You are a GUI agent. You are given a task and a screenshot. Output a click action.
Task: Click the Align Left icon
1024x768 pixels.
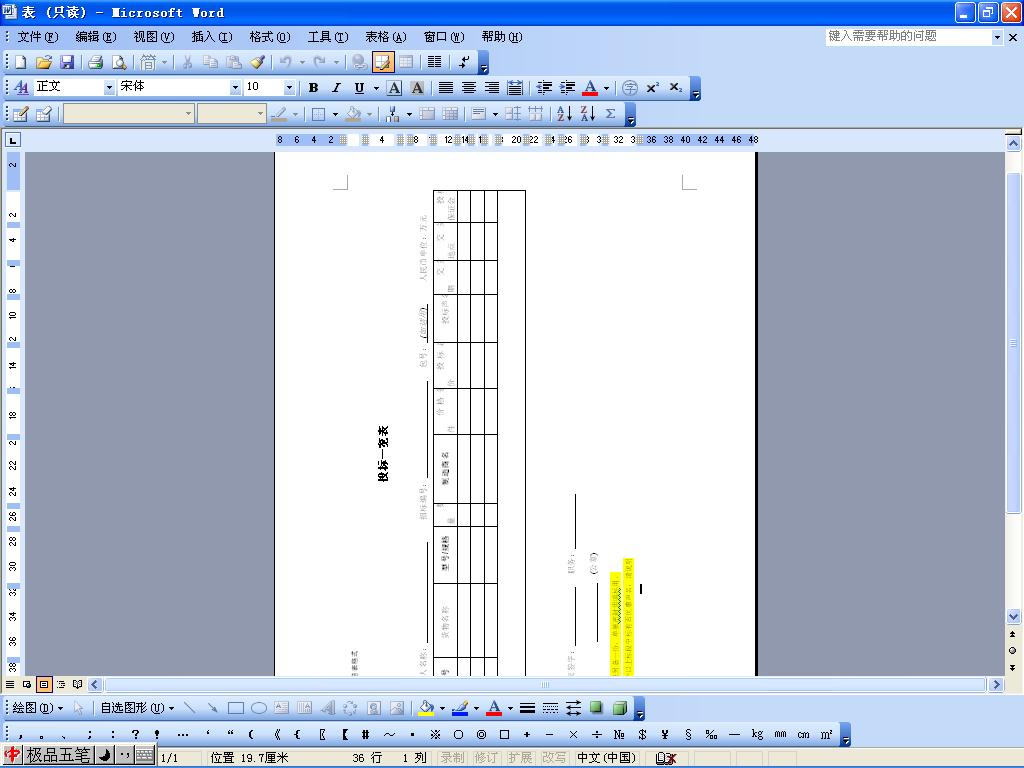pos(445,88)
